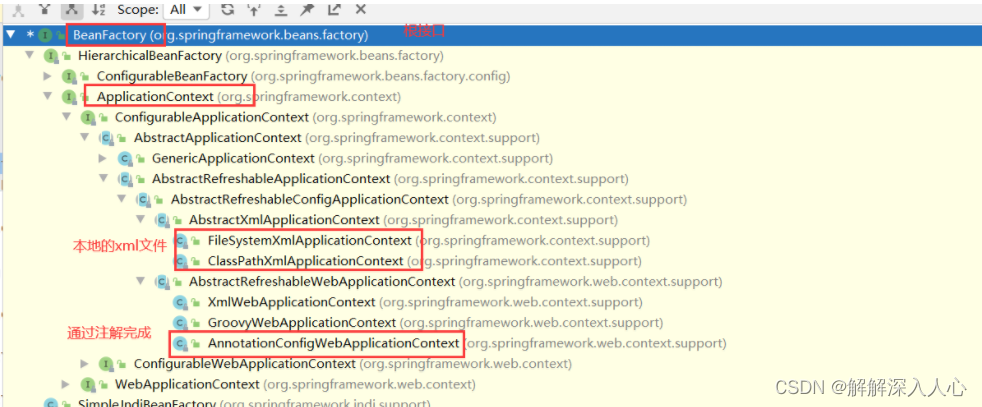
Task: Click the expand all toolbar icon
Action: pyautogui.click(x=281, y=8)
